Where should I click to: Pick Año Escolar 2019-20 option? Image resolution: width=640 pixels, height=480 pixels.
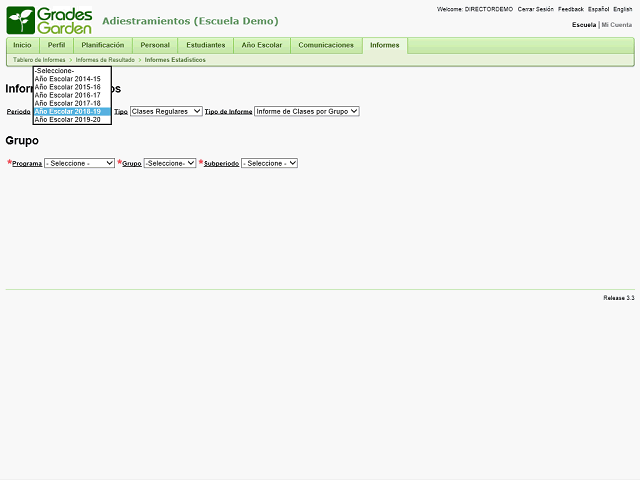tap(68, 119)
